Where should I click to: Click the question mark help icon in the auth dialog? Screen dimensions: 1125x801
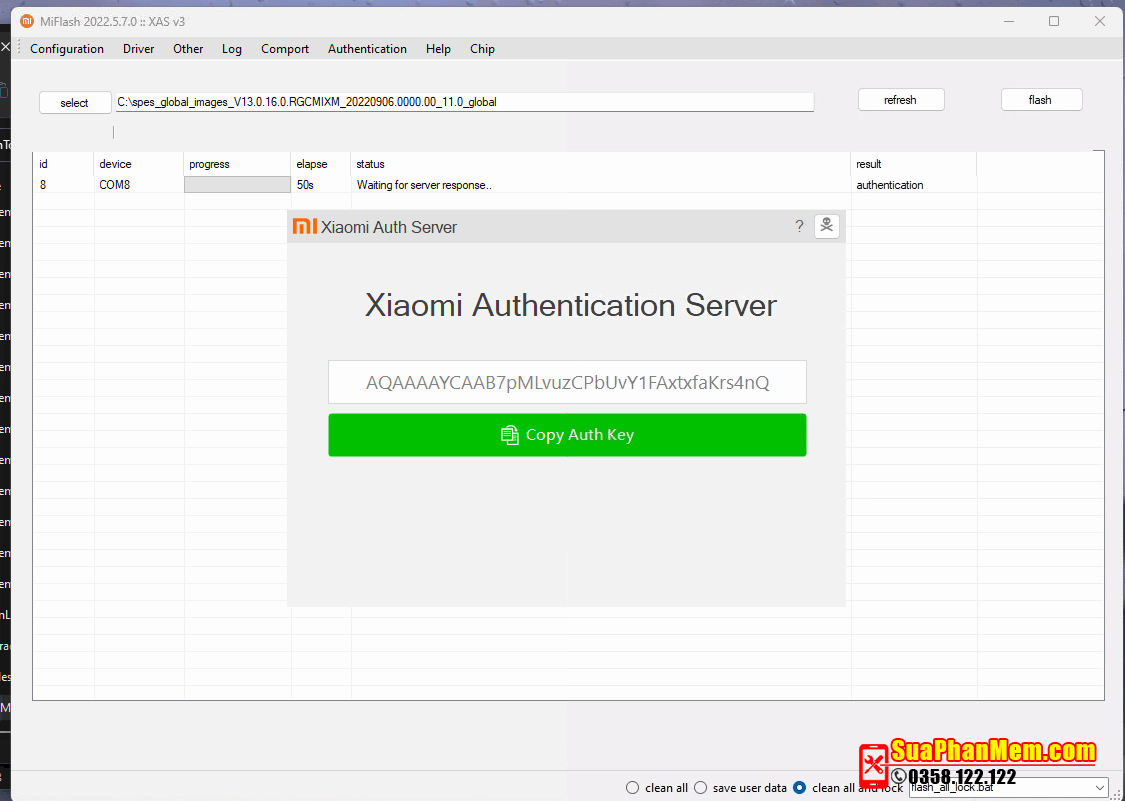tap(799, 226)
